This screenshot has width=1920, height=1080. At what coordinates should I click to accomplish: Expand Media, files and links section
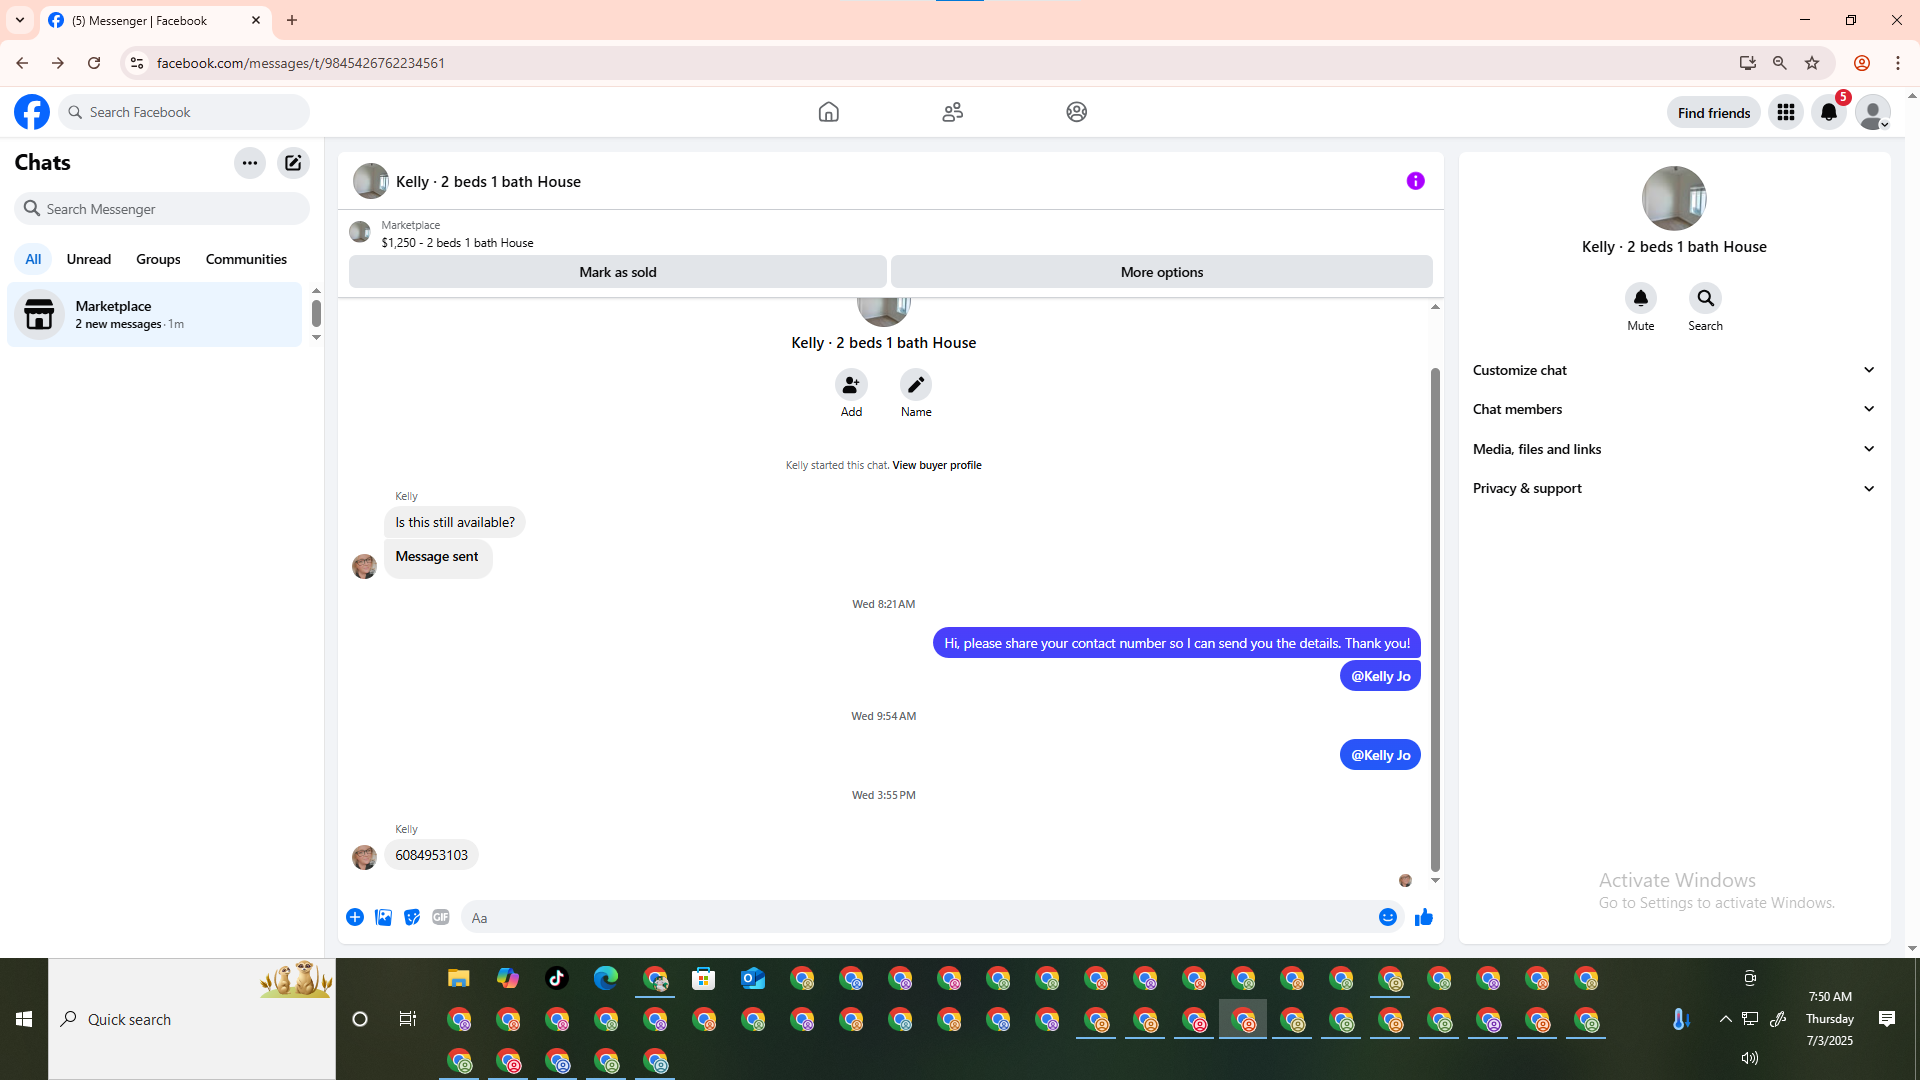tap(1673, 449)
